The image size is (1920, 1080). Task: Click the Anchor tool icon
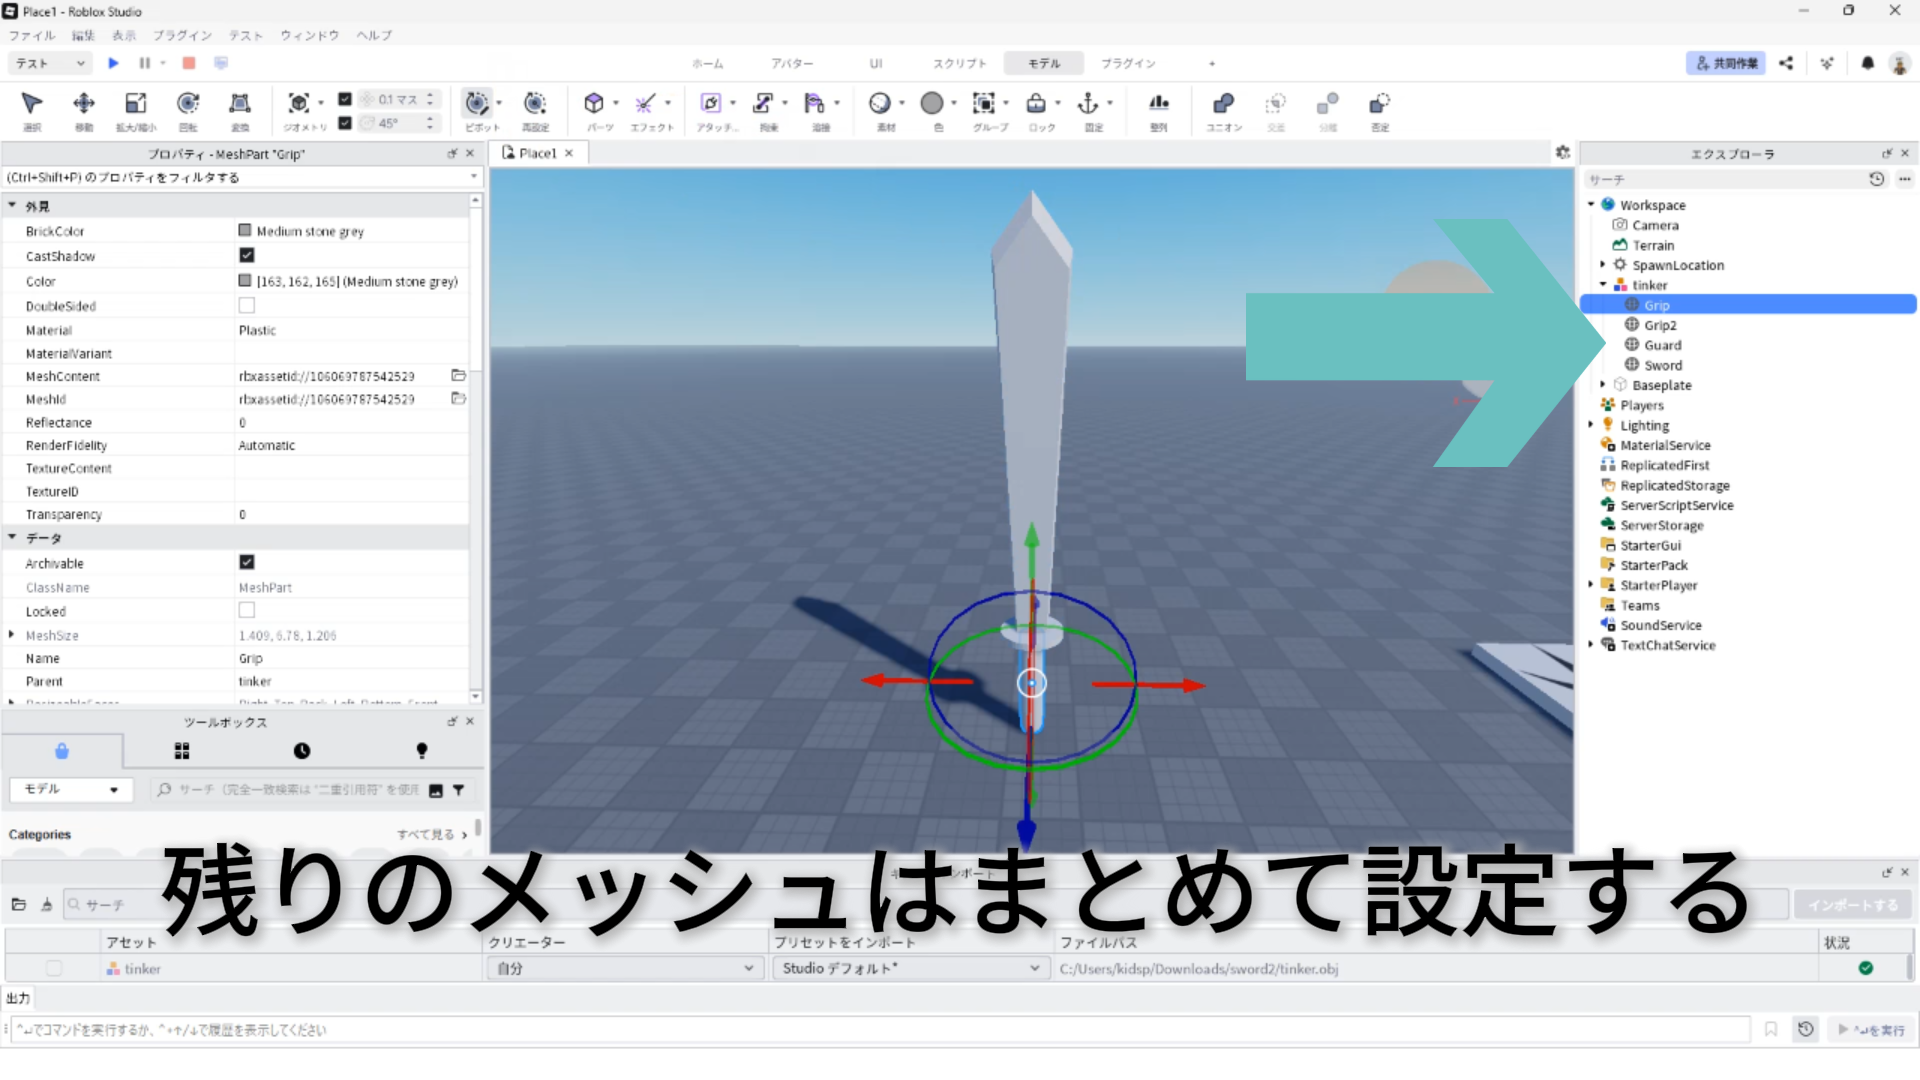(1088, 104)
